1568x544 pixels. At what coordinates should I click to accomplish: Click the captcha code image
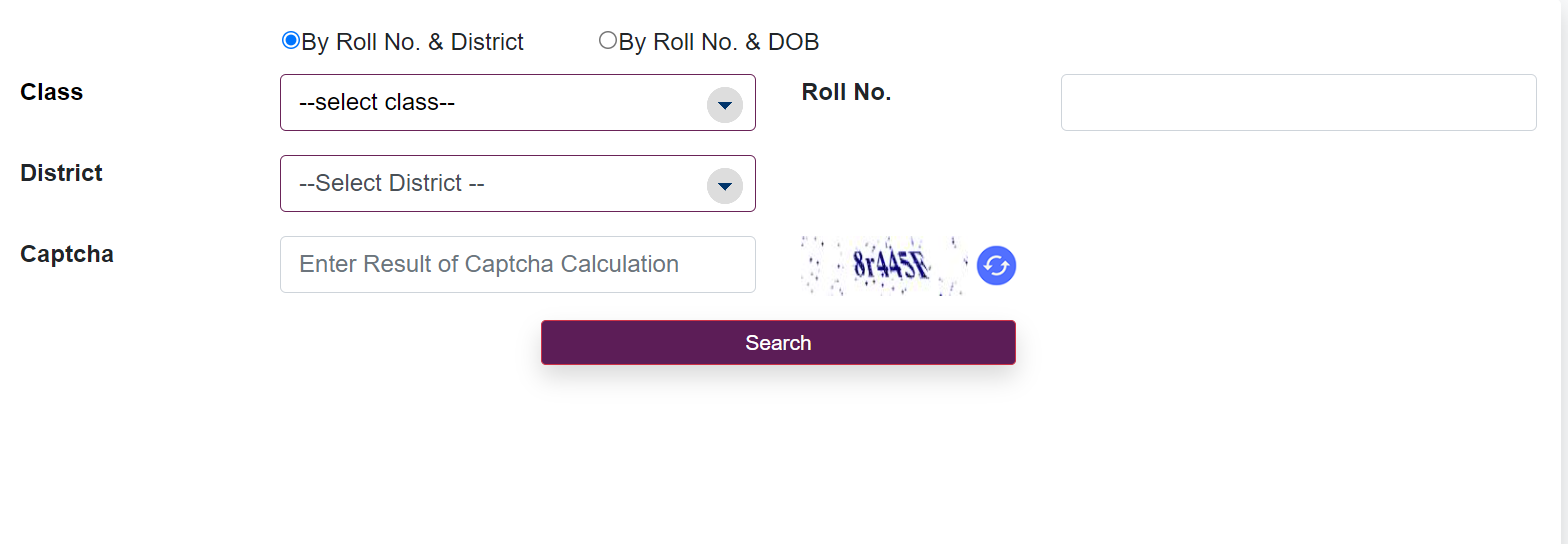[x=885, y=266]
